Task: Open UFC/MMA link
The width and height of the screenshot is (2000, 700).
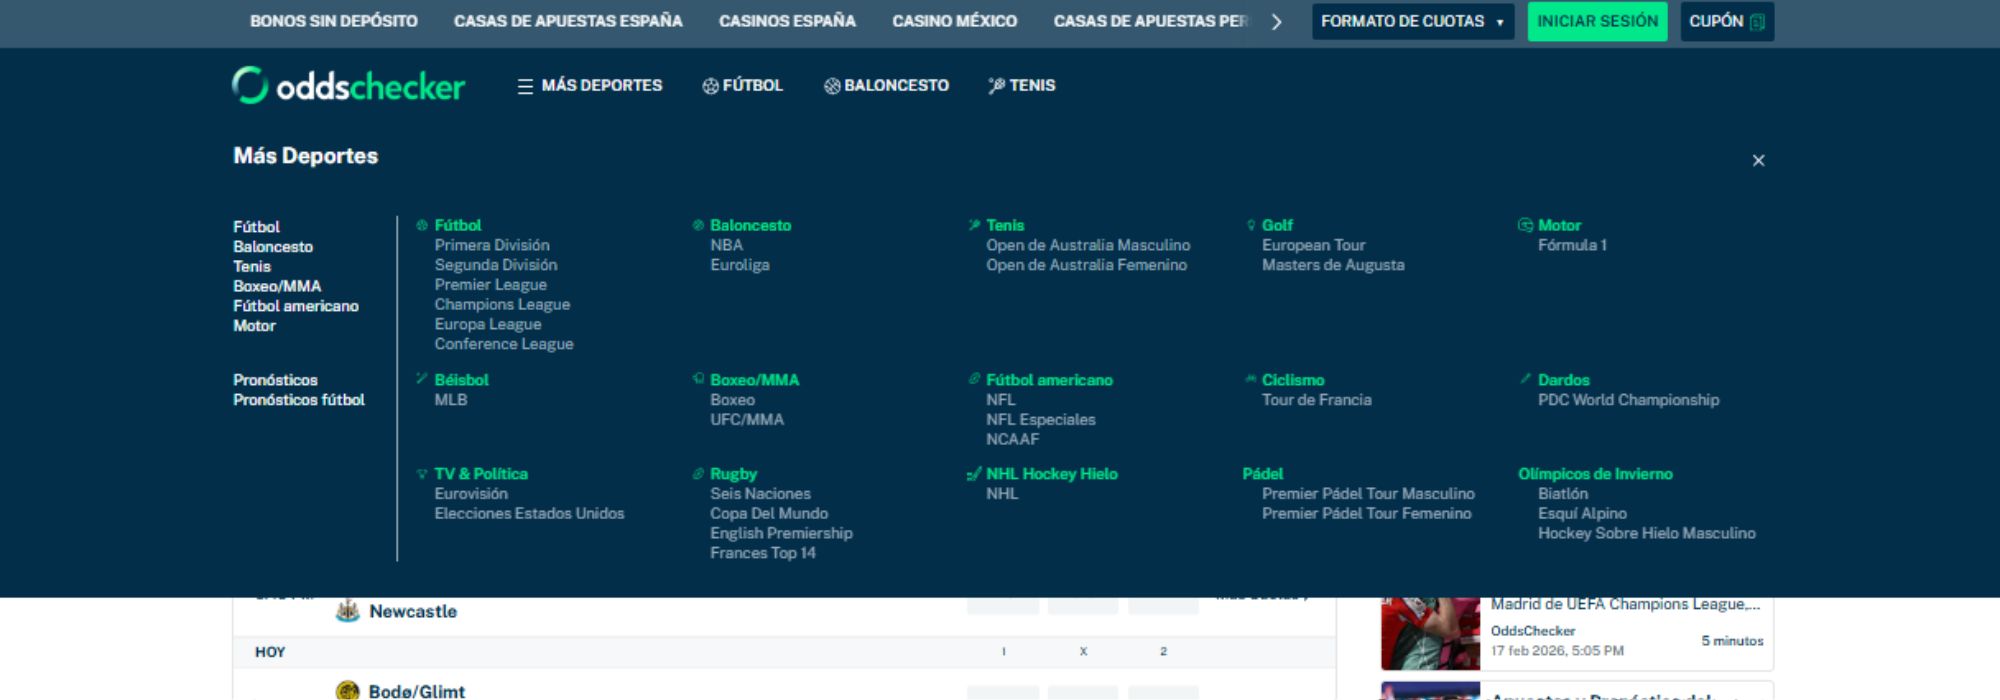Action: tap(747, 420)
